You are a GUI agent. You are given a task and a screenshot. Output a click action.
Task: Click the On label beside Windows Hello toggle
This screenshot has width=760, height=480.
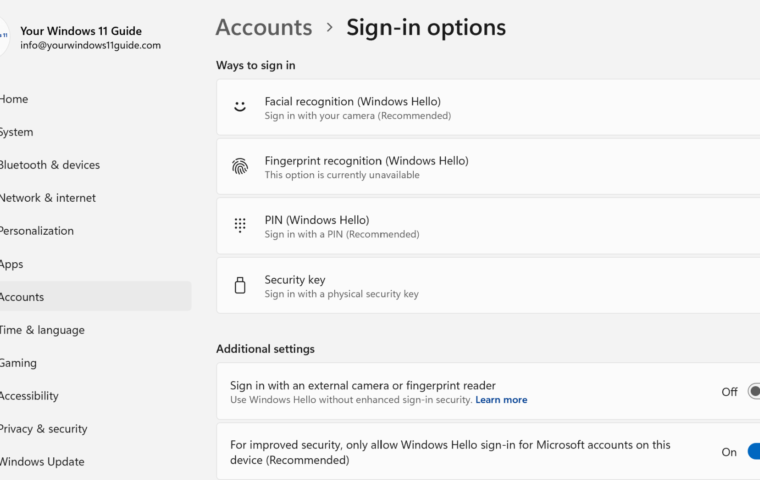[728, 452]
